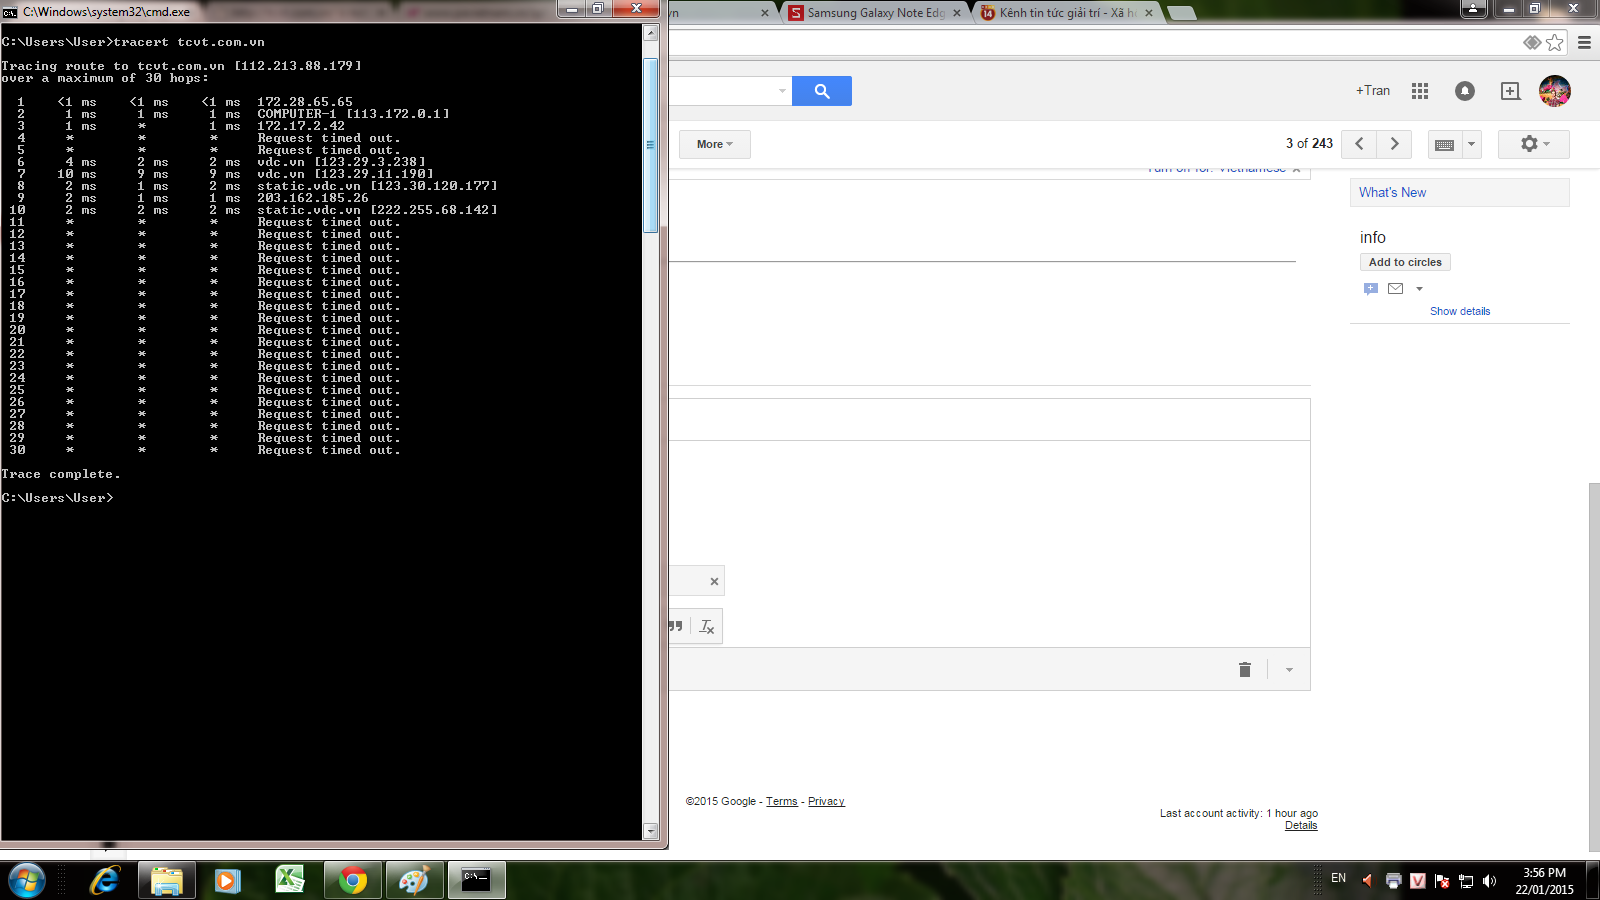Open a new Chrome tab
This screenshot has height=900, width=1600.
(x=1181, y=13)
